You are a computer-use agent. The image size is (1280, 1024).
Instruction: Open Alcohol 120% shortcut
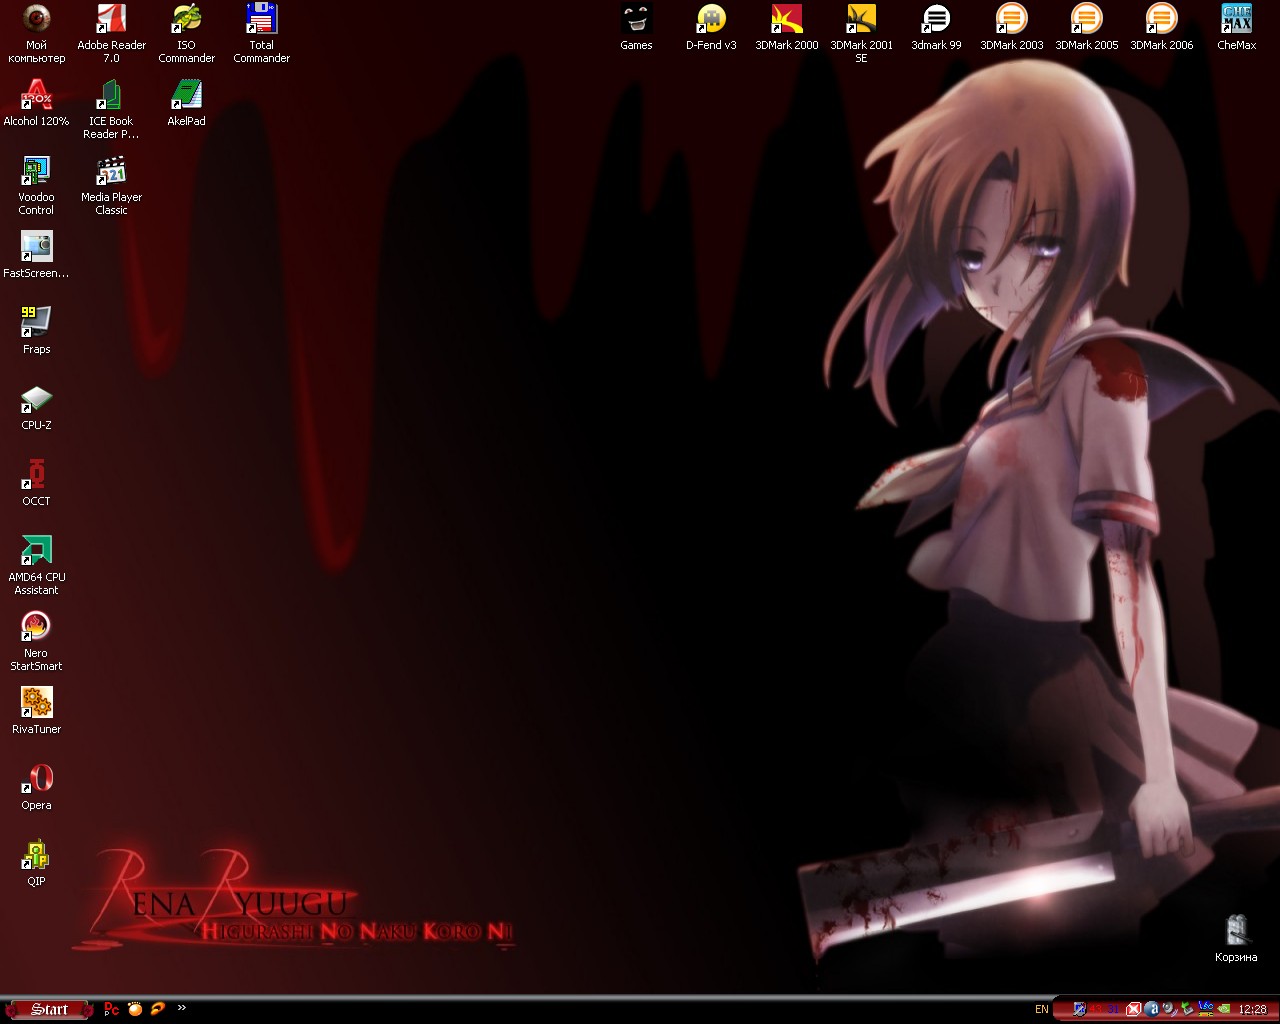36,103
